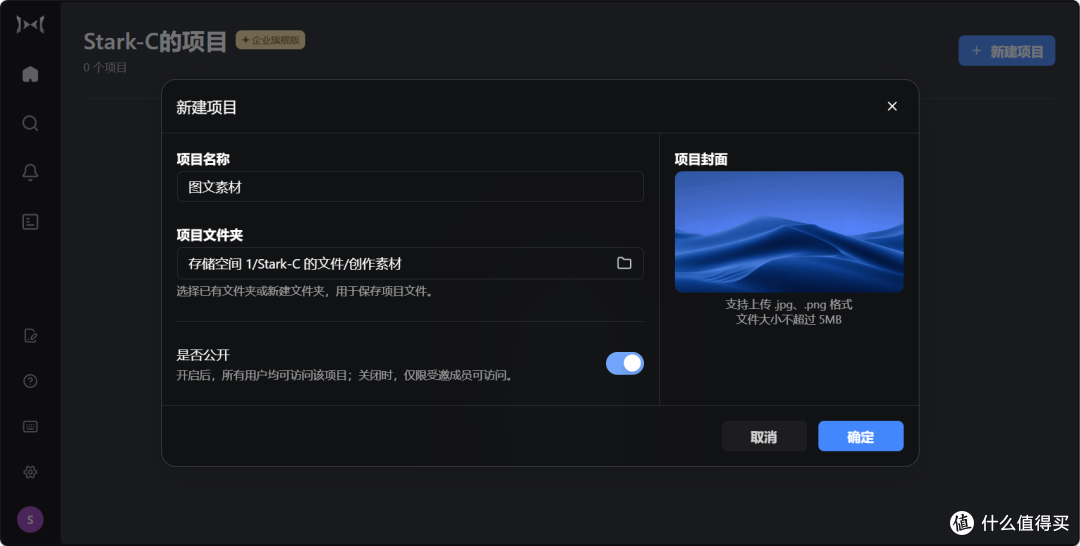Viewport: 1080px width, 546px height.
Task: Click the 项目名称 input field
Action: (410, 187)
